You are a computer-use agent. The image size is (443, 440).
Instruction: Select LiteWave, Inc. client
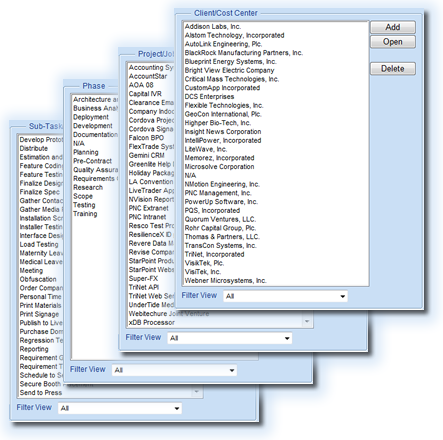(x=206, y=149)
